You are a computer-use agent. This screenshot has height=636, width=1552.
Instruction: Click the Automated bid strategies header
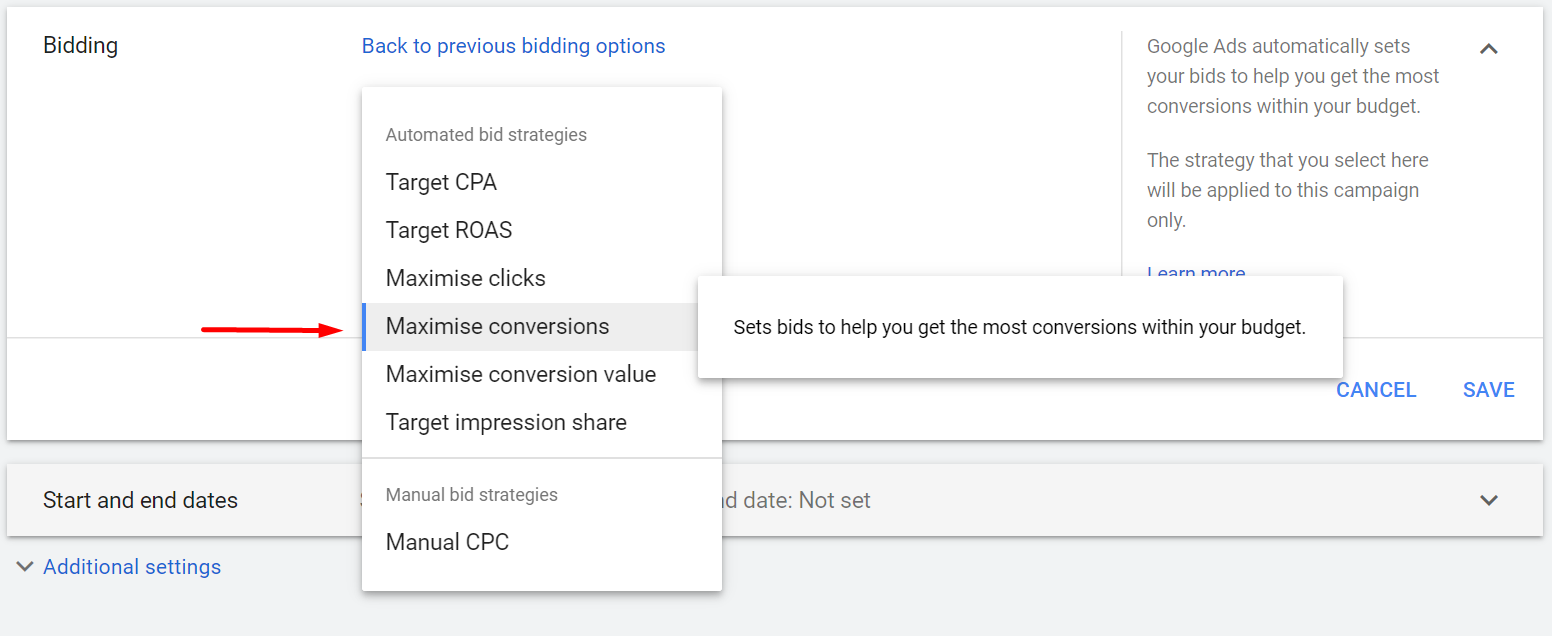point(486,134)
